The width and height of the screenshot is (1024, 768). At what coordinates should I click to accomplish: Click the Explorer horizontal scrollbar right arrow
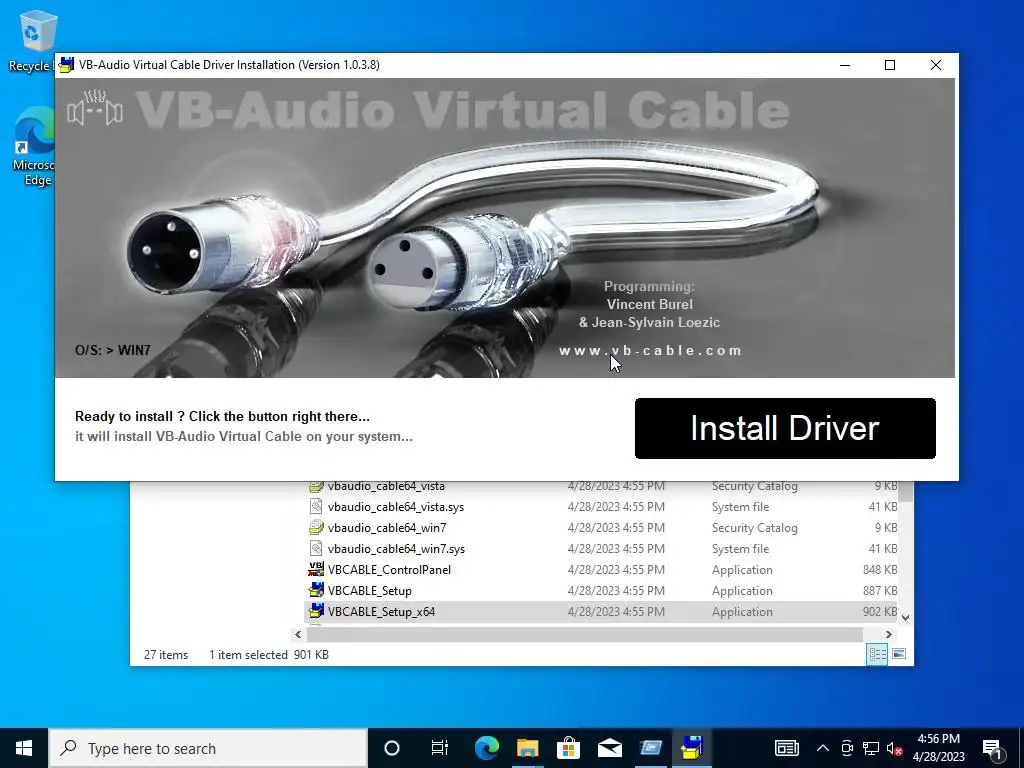pyautogui.click(x=888, y=634)
